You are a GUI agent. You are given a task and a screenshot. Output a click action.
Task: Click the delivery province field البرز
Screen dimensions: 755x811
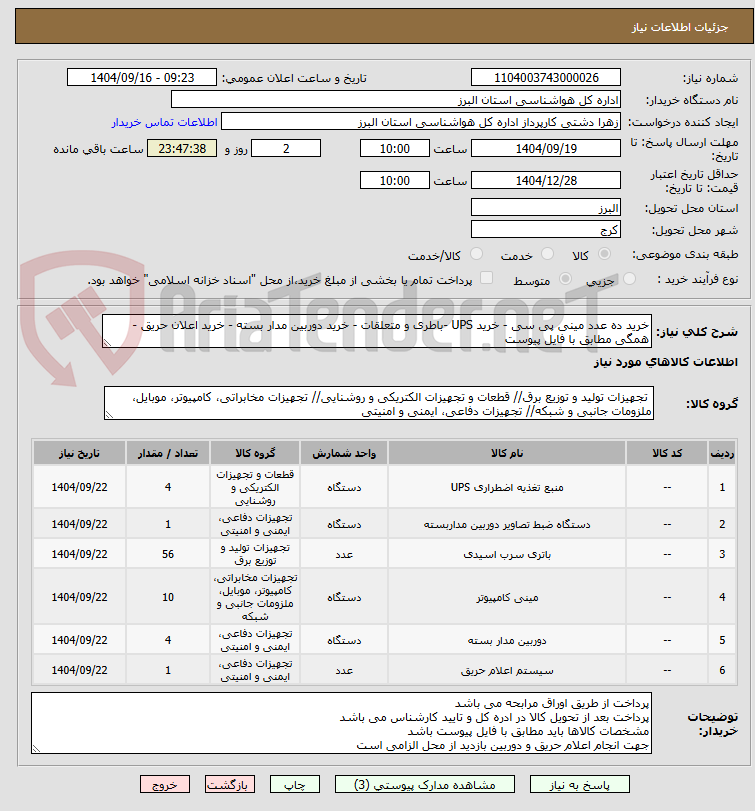click(546, 208)
